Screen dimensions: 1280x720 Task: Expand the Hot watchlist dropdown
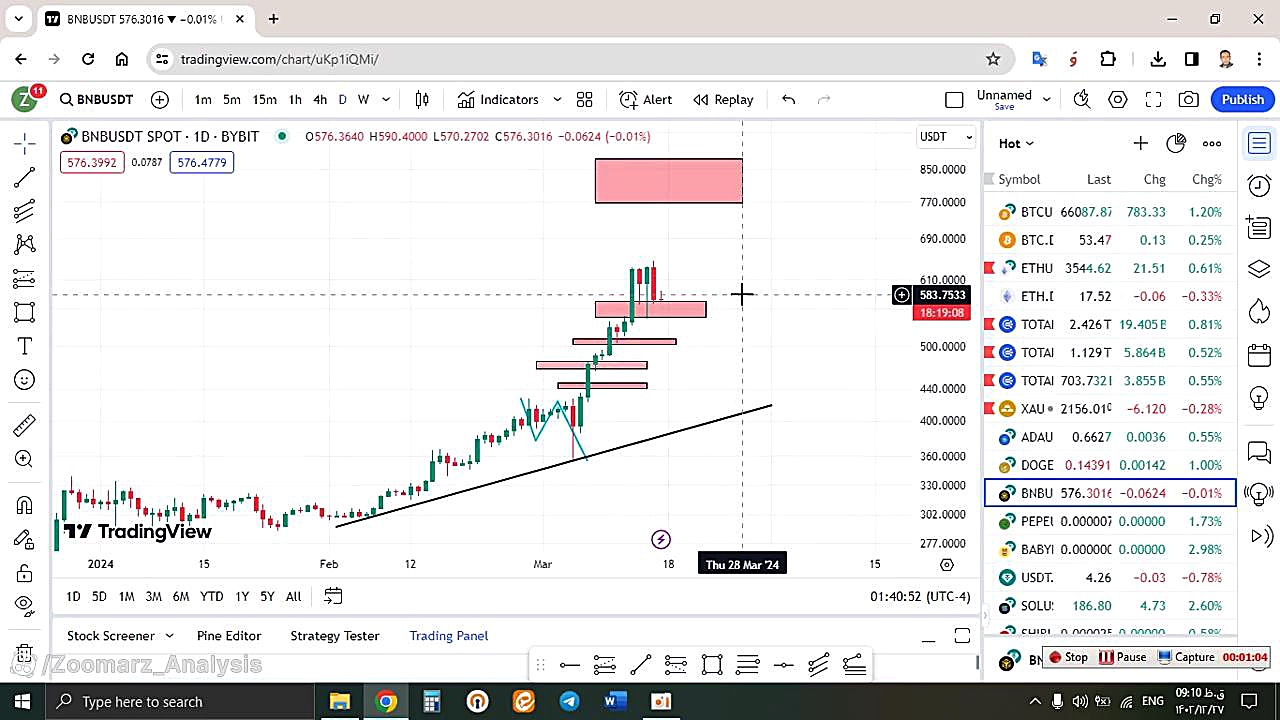click(1016, 143)
